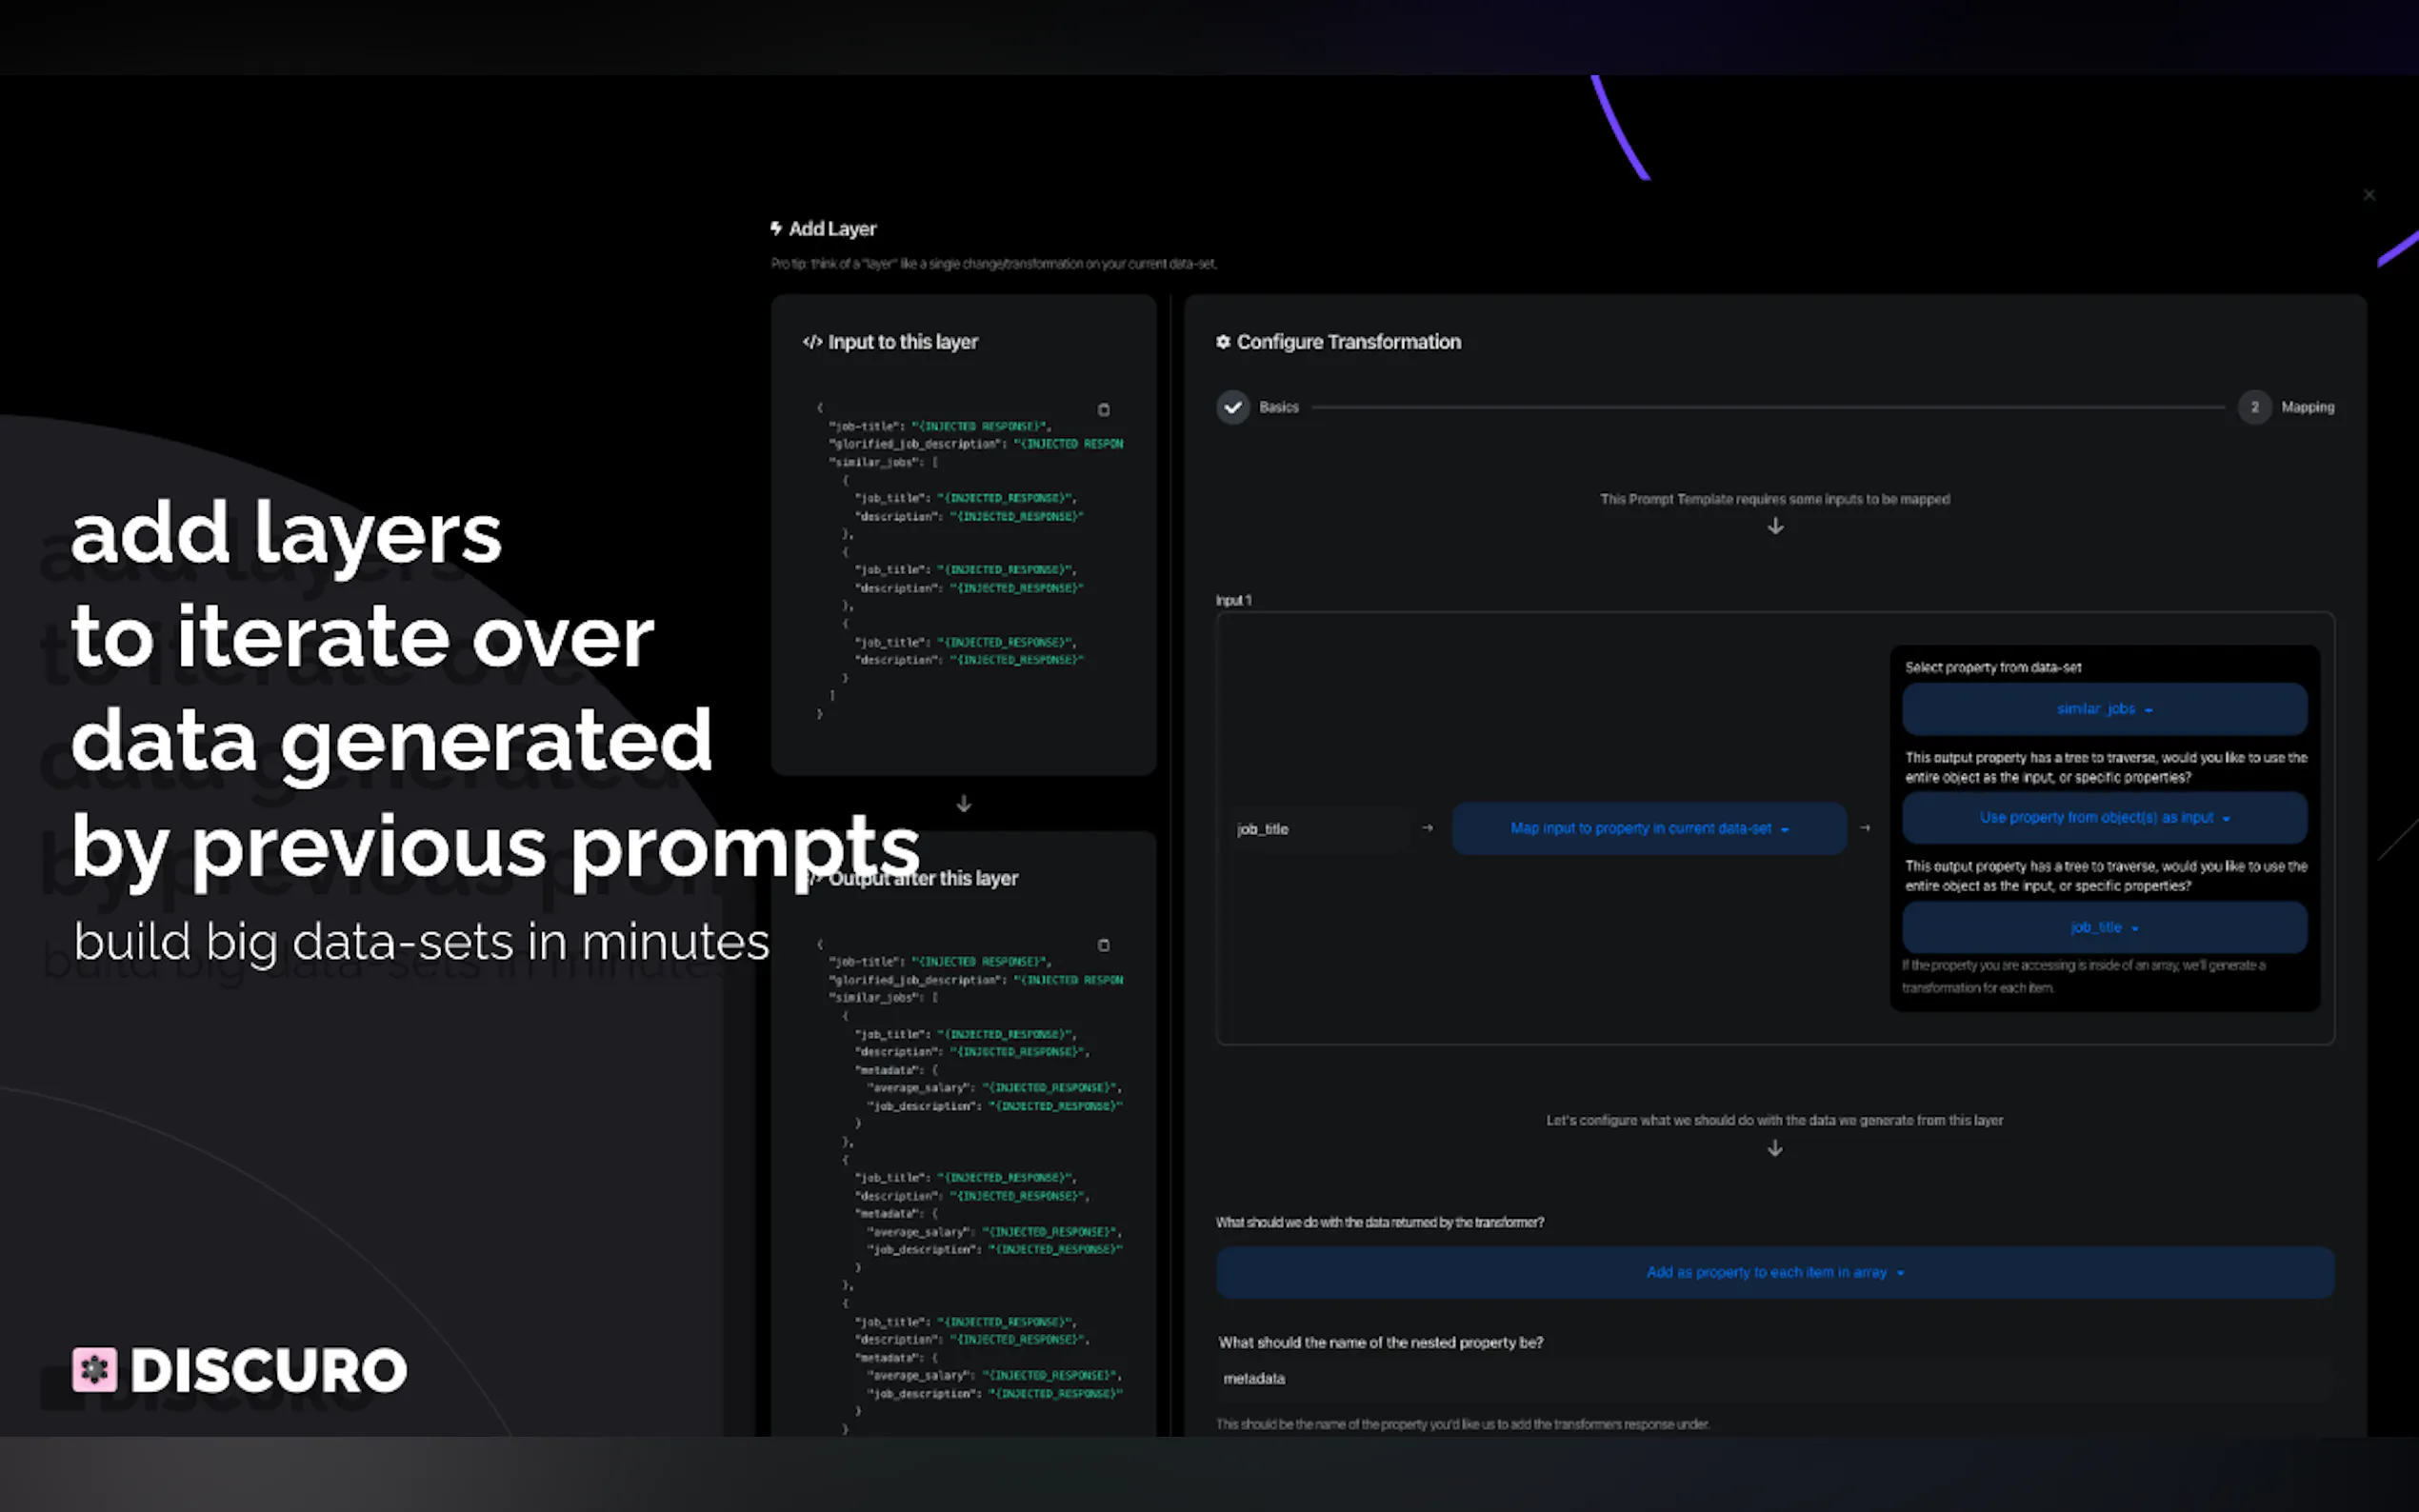Go to step 2 Mapping circle
2419x1512 pixels.
coord(2254,407)
